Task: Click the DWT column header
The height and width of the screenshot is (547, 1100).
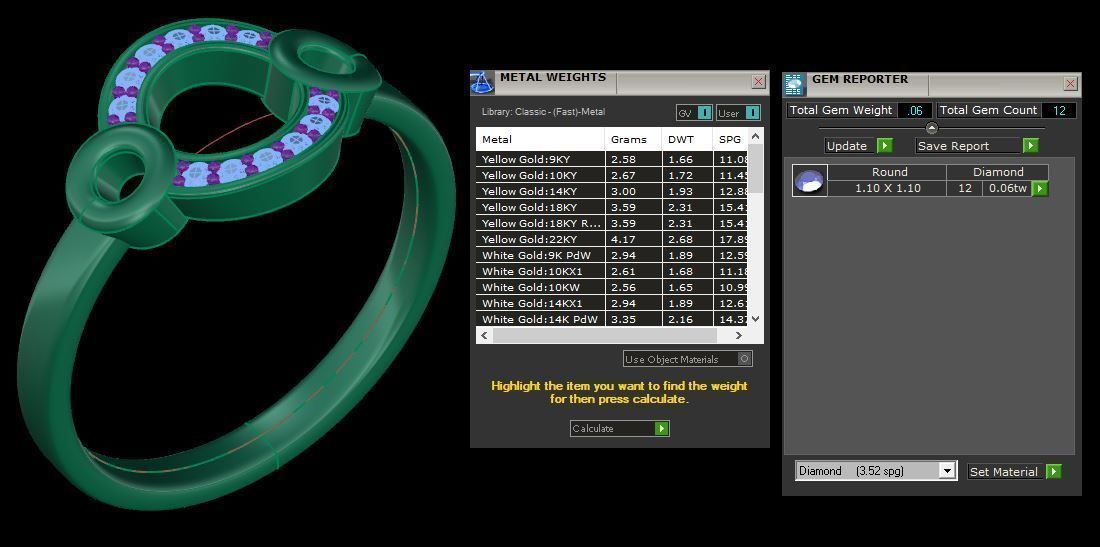Action: (688, 140)
